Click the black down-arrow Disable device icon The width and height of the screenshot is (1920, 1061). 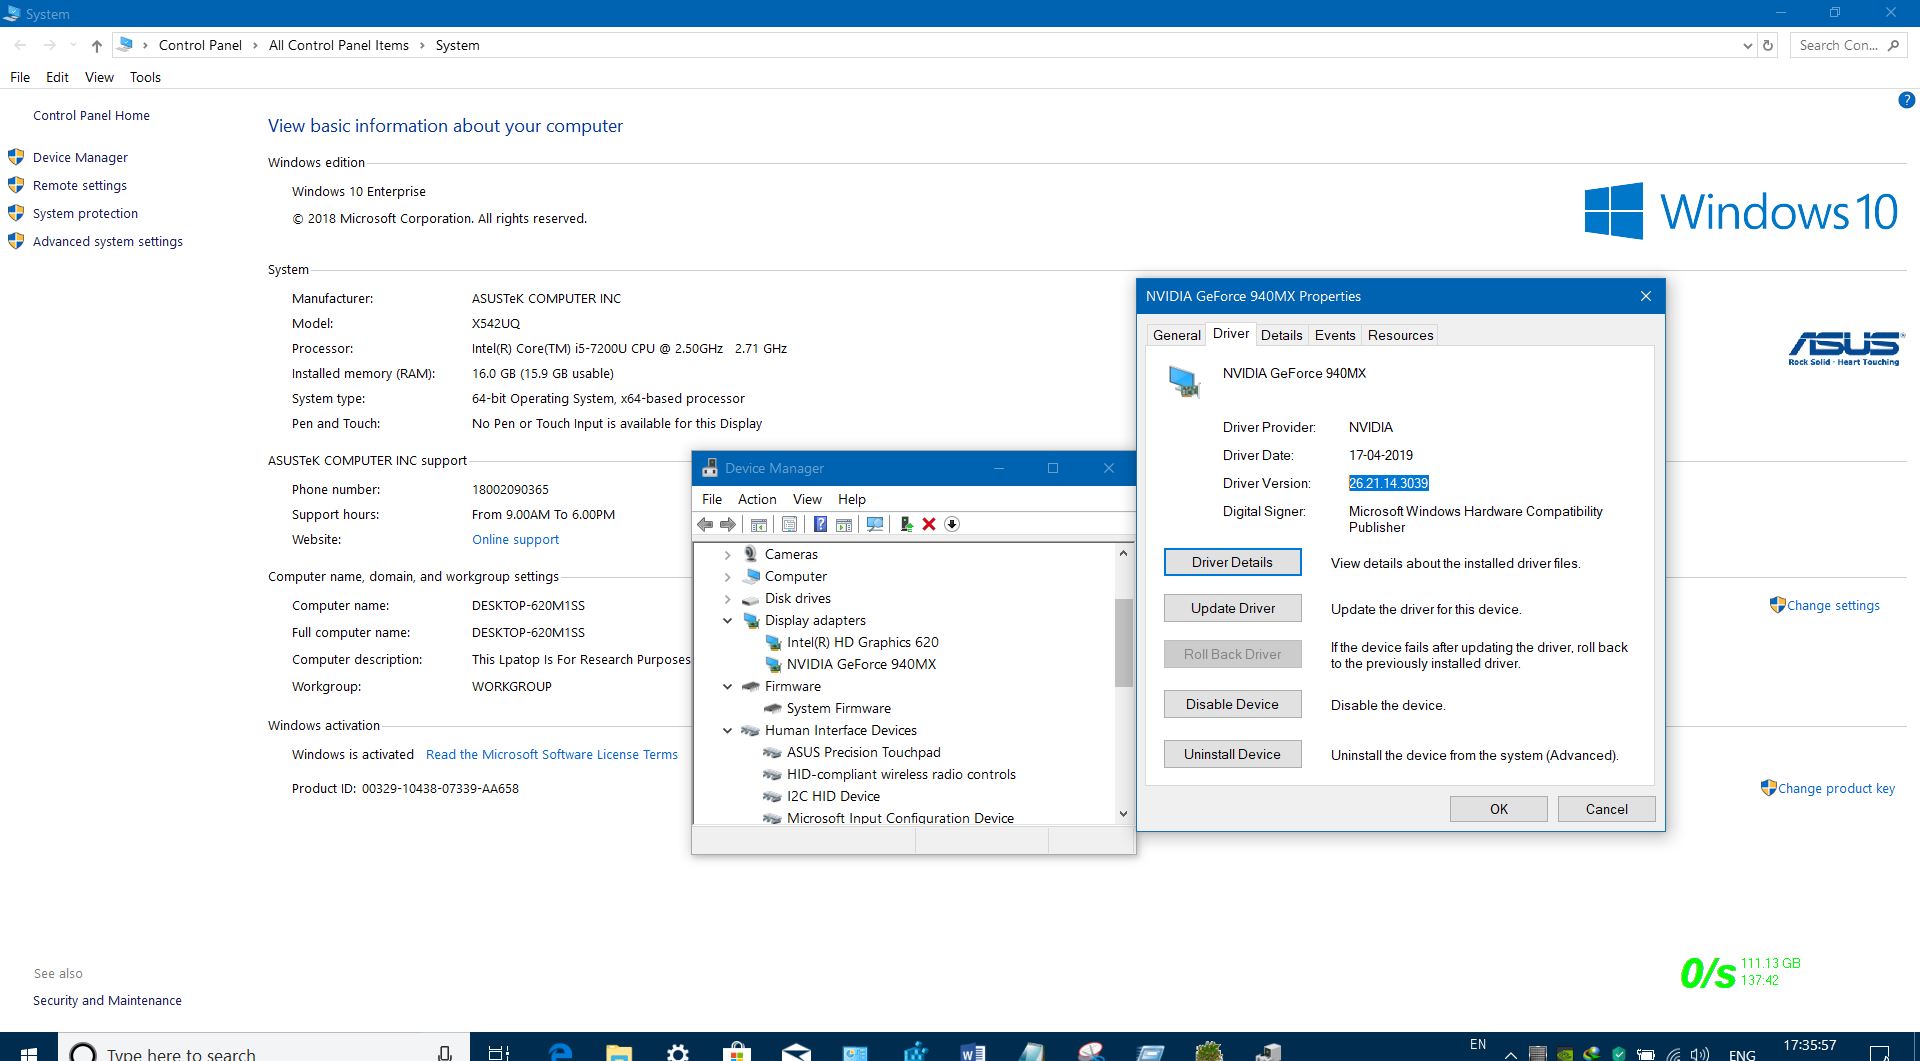(x=952, y=524)
